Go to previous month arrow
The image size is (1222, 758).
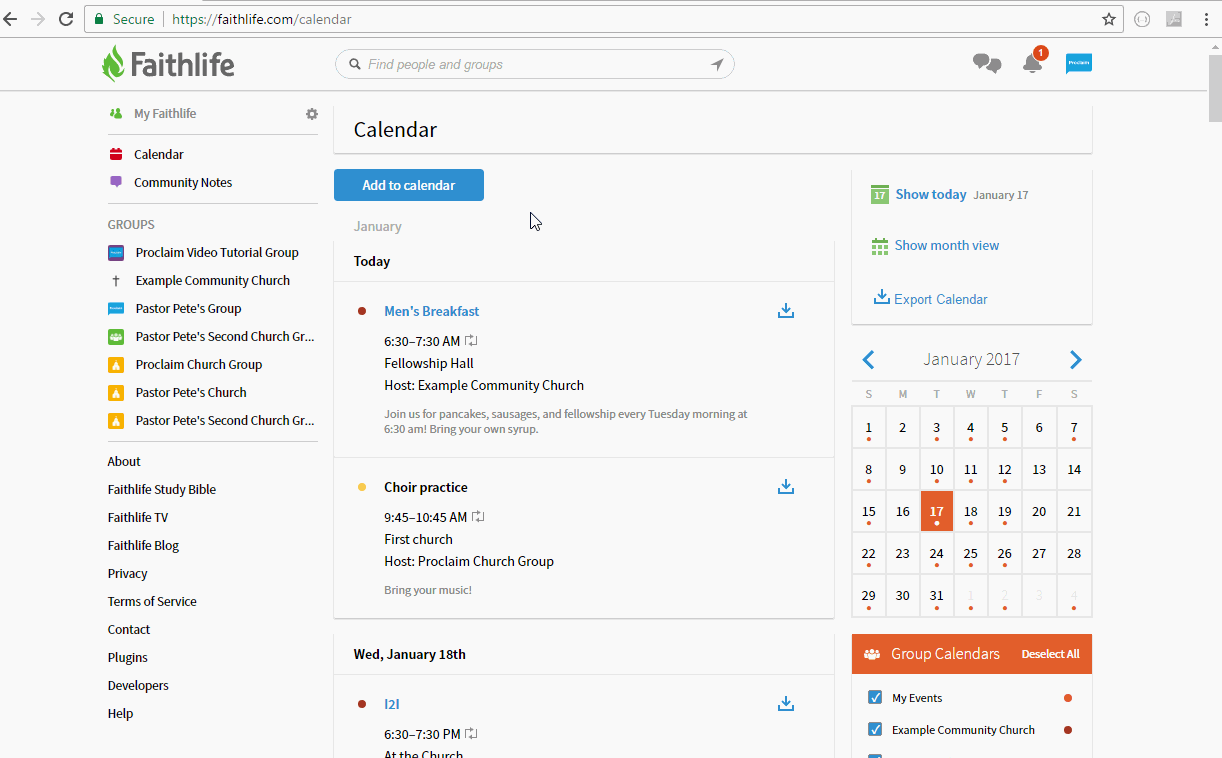[x=868, y=360]
